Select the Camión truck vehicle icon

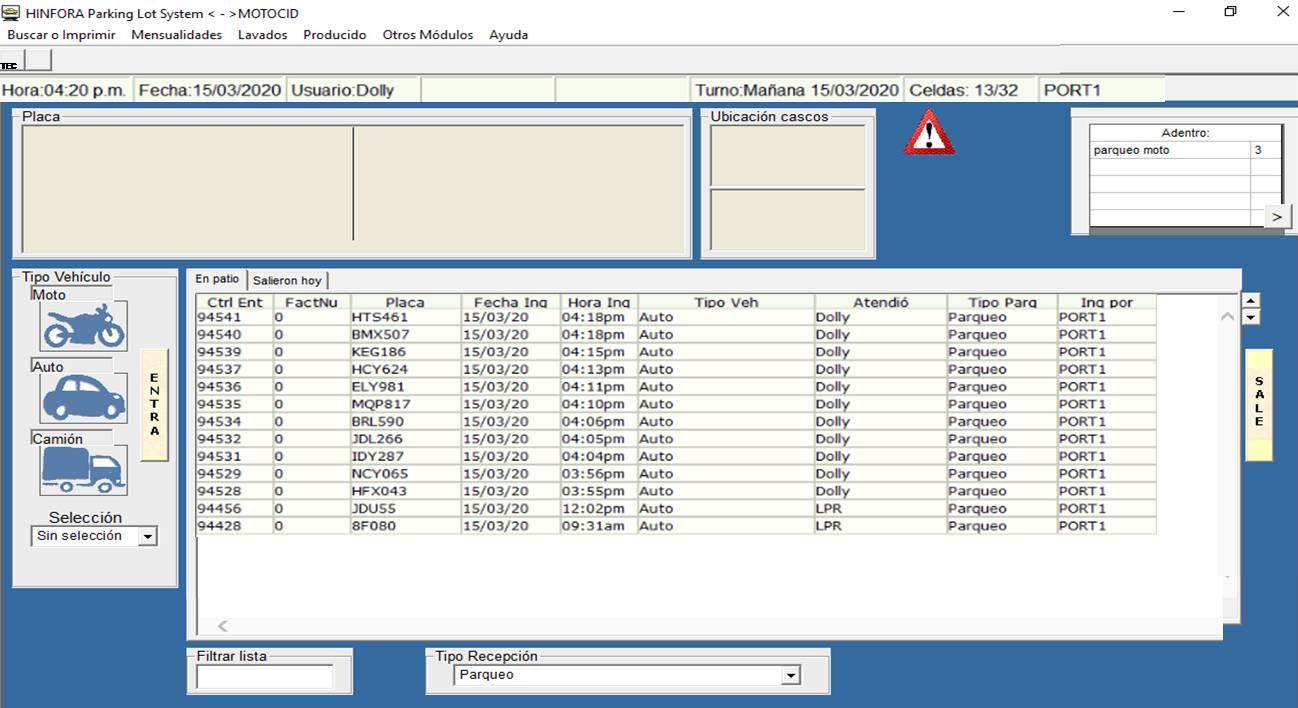(x=84, y=470)
